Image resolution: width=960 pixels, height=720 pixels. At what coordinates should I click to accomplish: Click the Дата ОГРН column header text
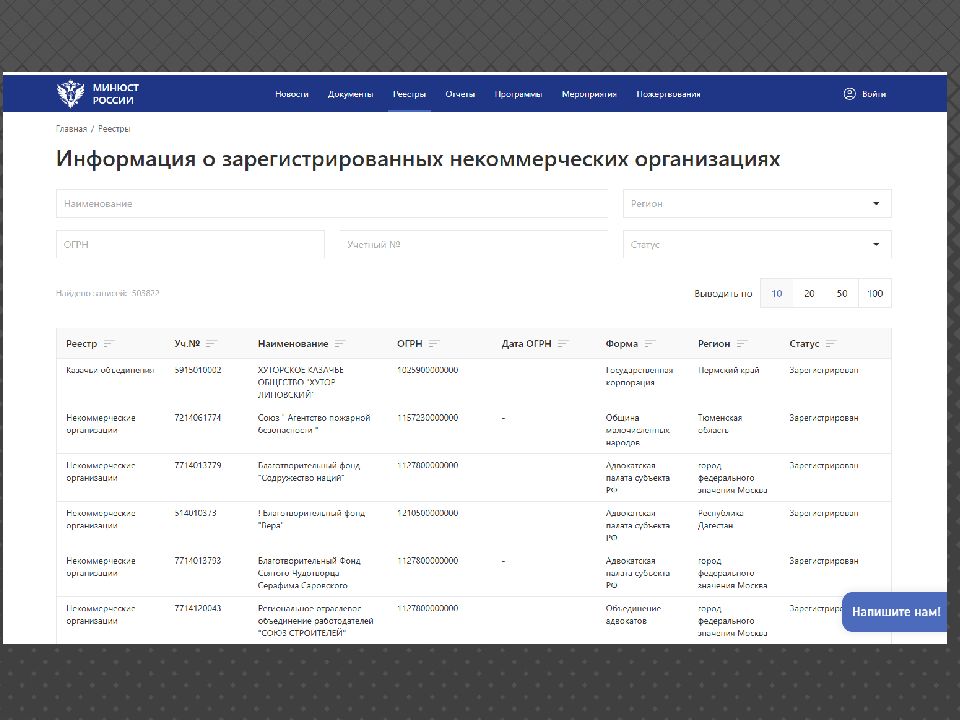point(527,343)
